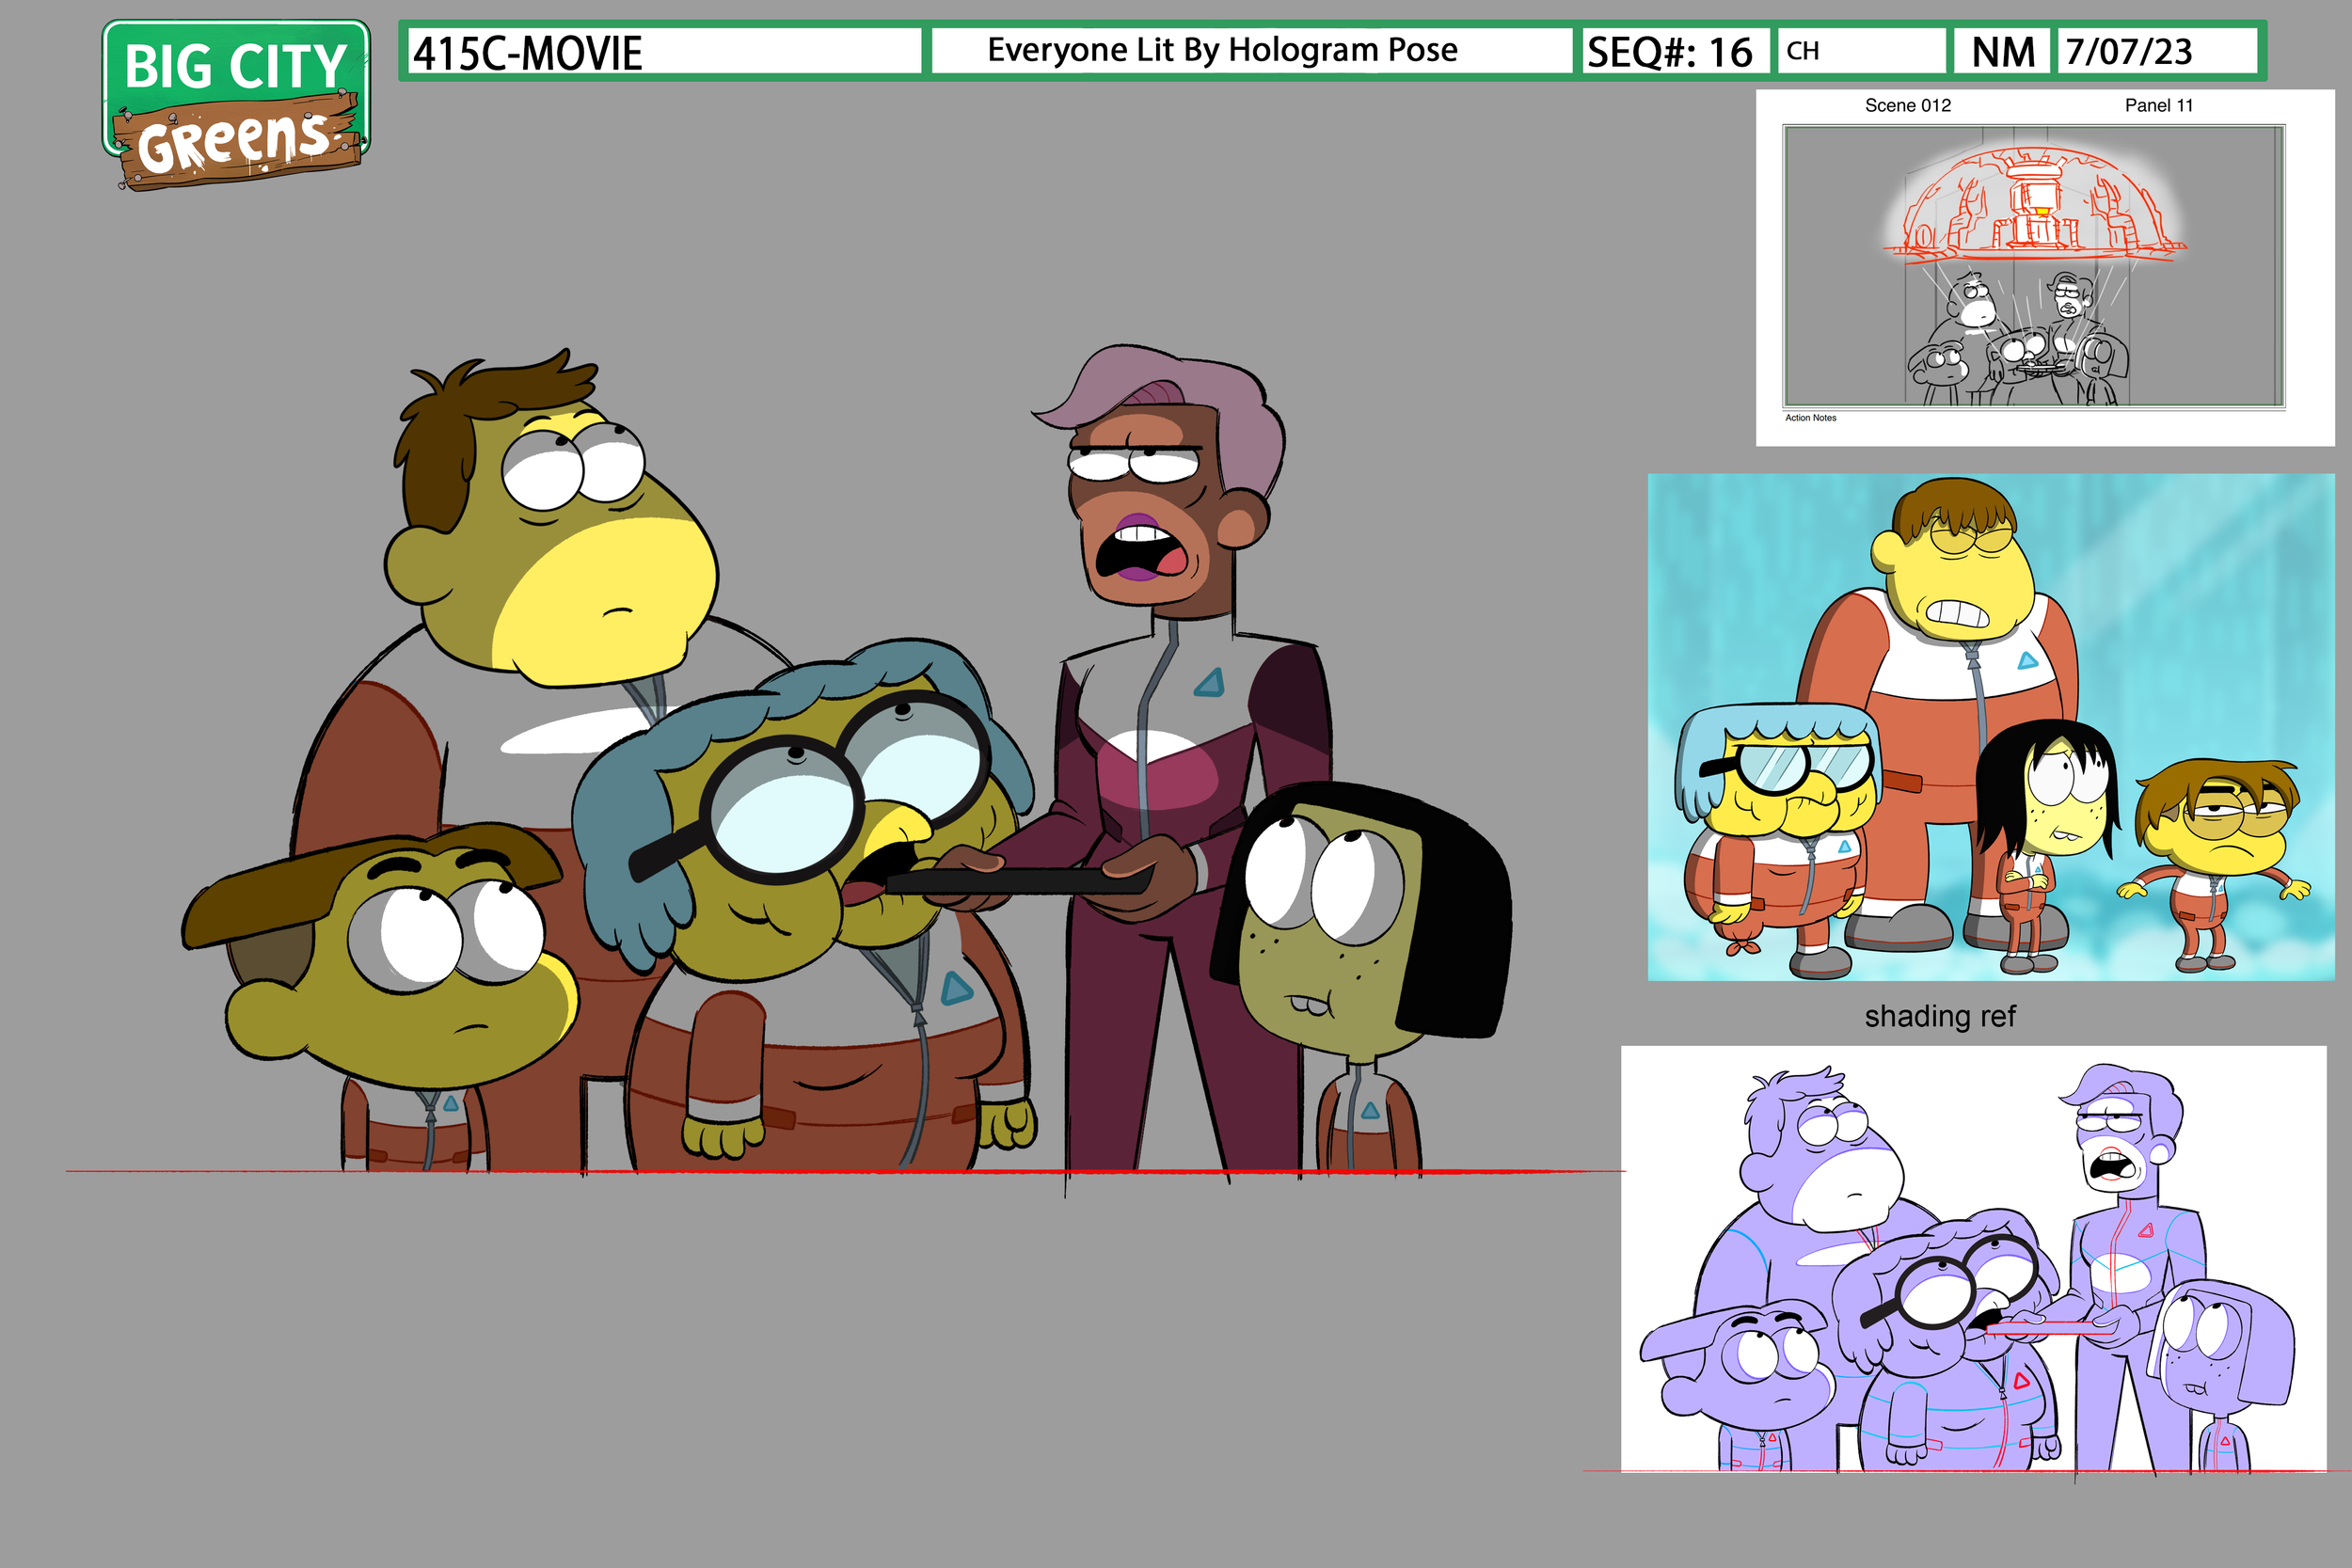
Task: Click the Scene 012 label
Action: 1906,105
